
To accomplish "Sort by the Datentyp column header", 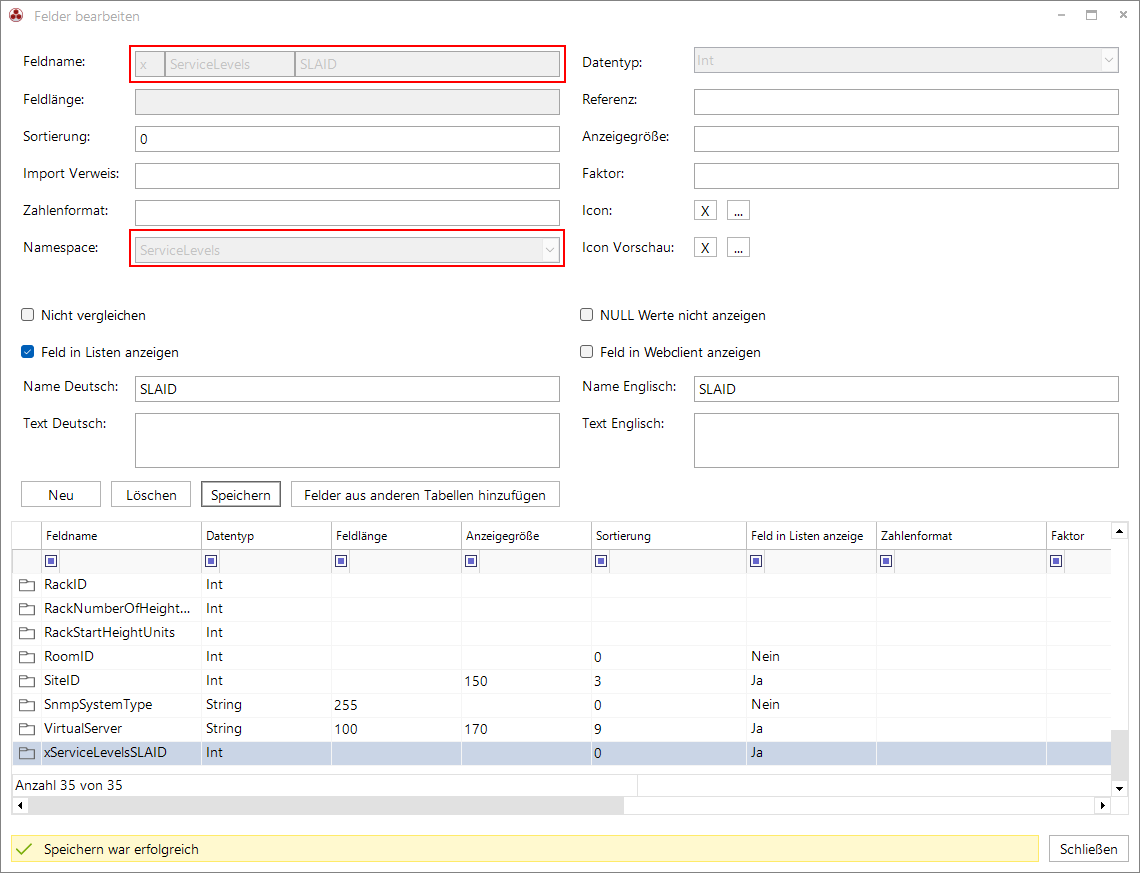I will tap(266, 536).
